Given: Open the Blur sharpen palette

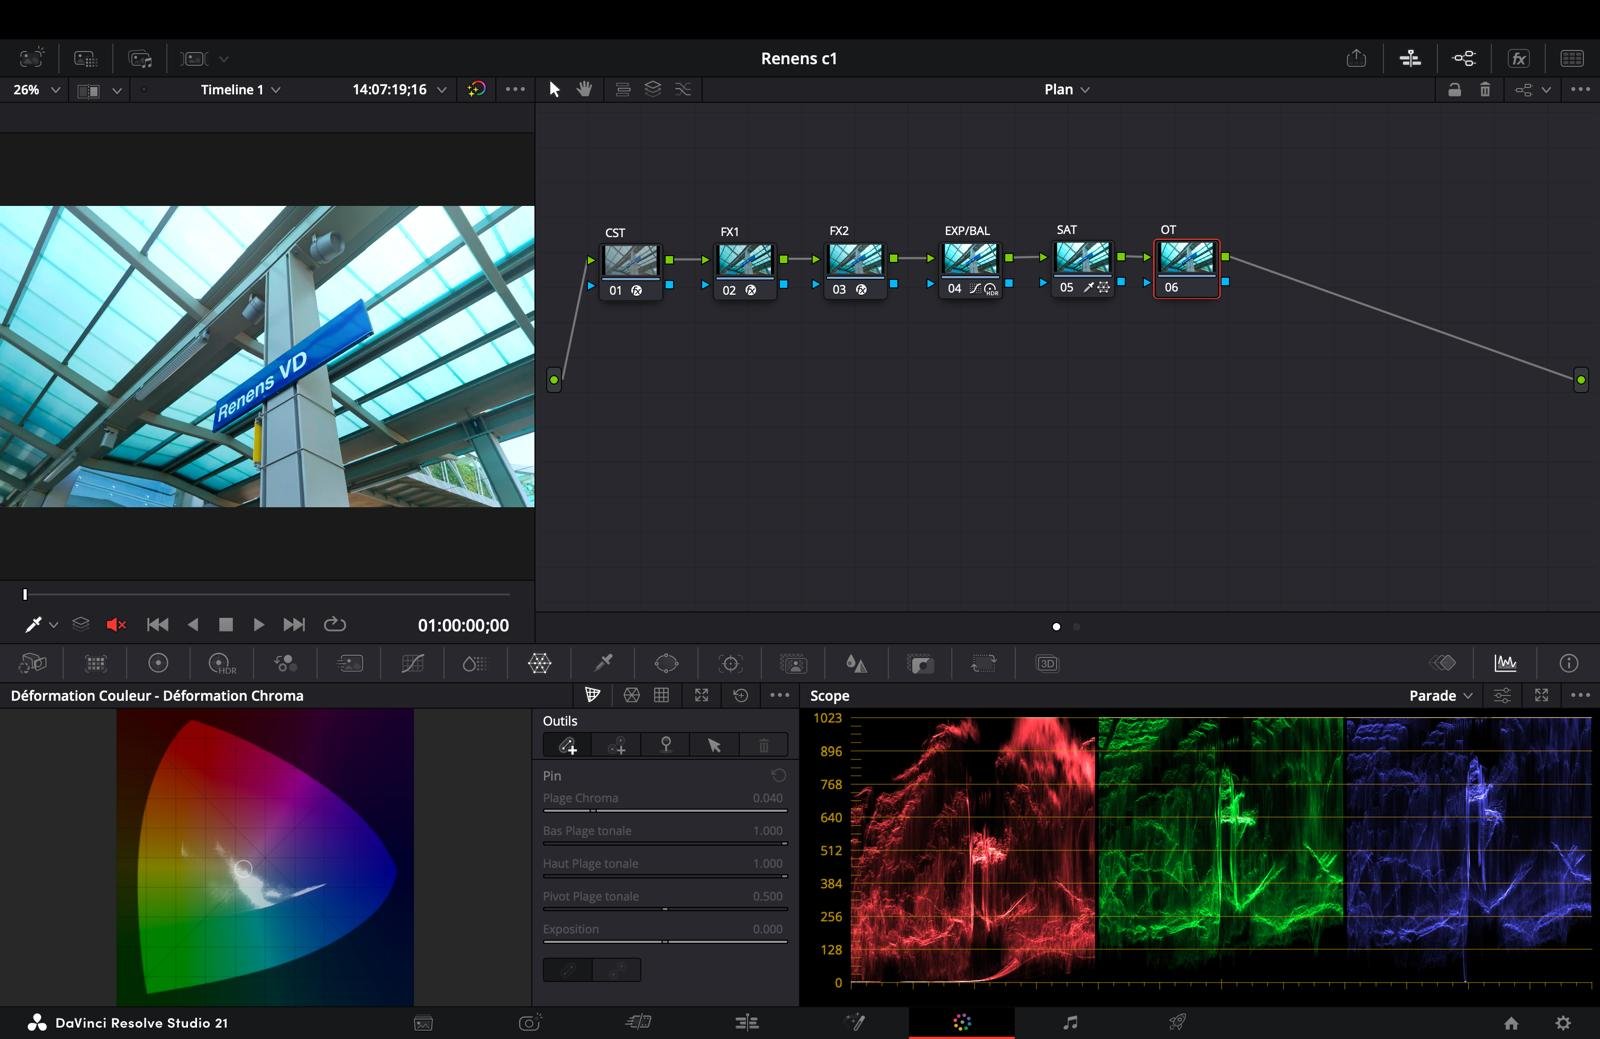Looking at the screenshot, I should (856, 663).
